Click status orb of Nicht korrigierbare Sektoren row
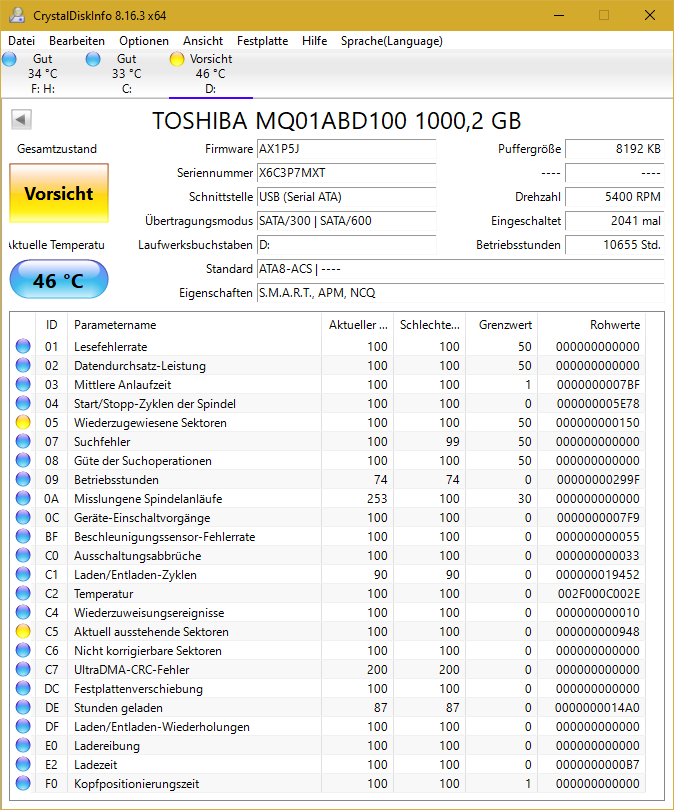 click(x=23, y=650)
